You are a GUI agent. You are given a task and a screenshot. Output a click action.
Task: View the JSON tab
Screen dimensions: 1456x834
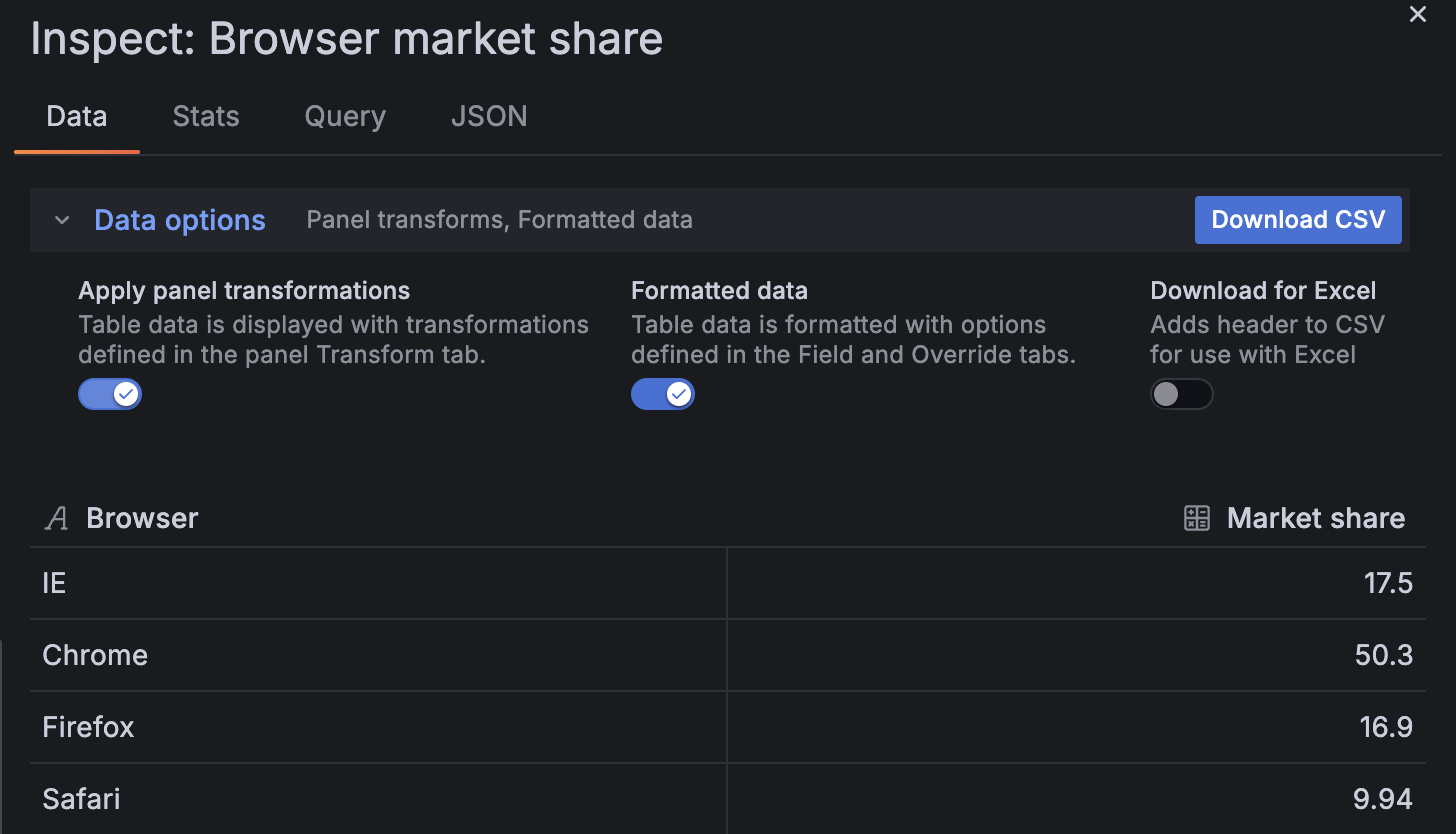pos(489,116)
